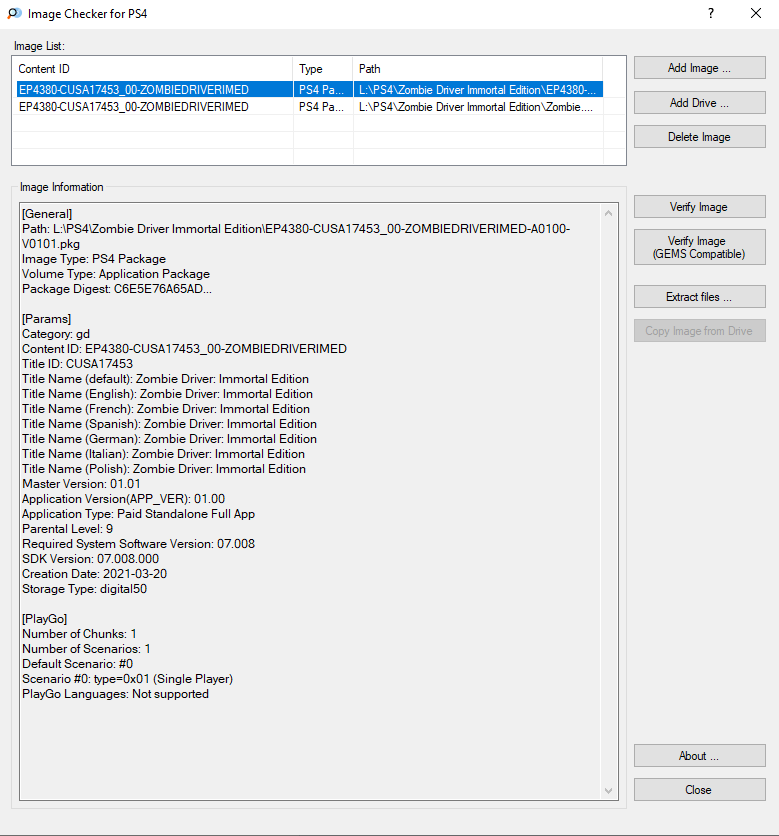The height and width of the screenshot is (836, 779).
Task: Click the scroll down arrow in Image Information
Action: tap(608, 791)
